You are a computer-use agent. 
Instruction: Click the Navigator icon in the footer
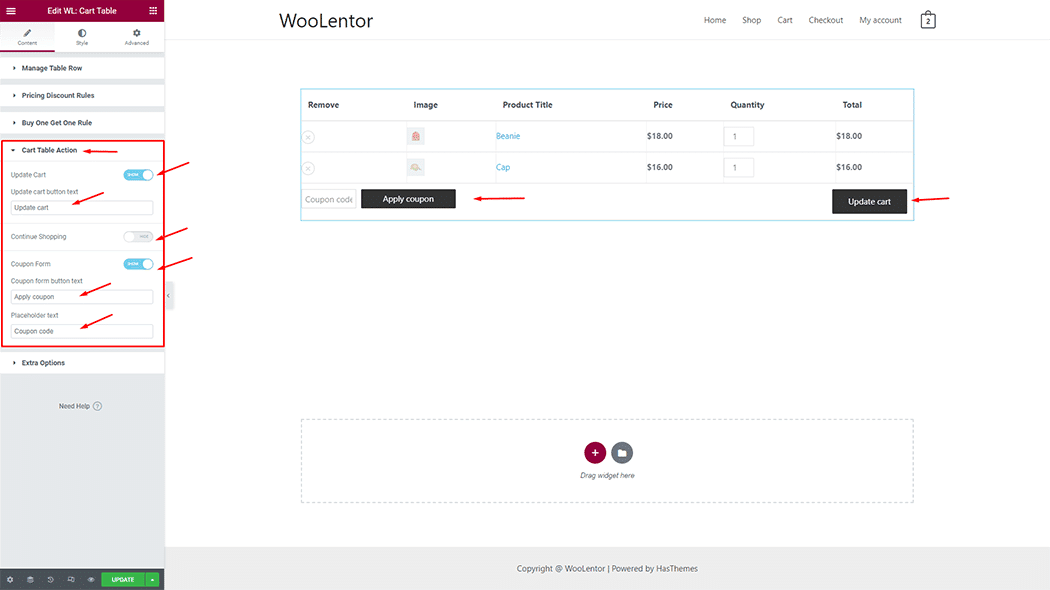[x=70, y=579]
